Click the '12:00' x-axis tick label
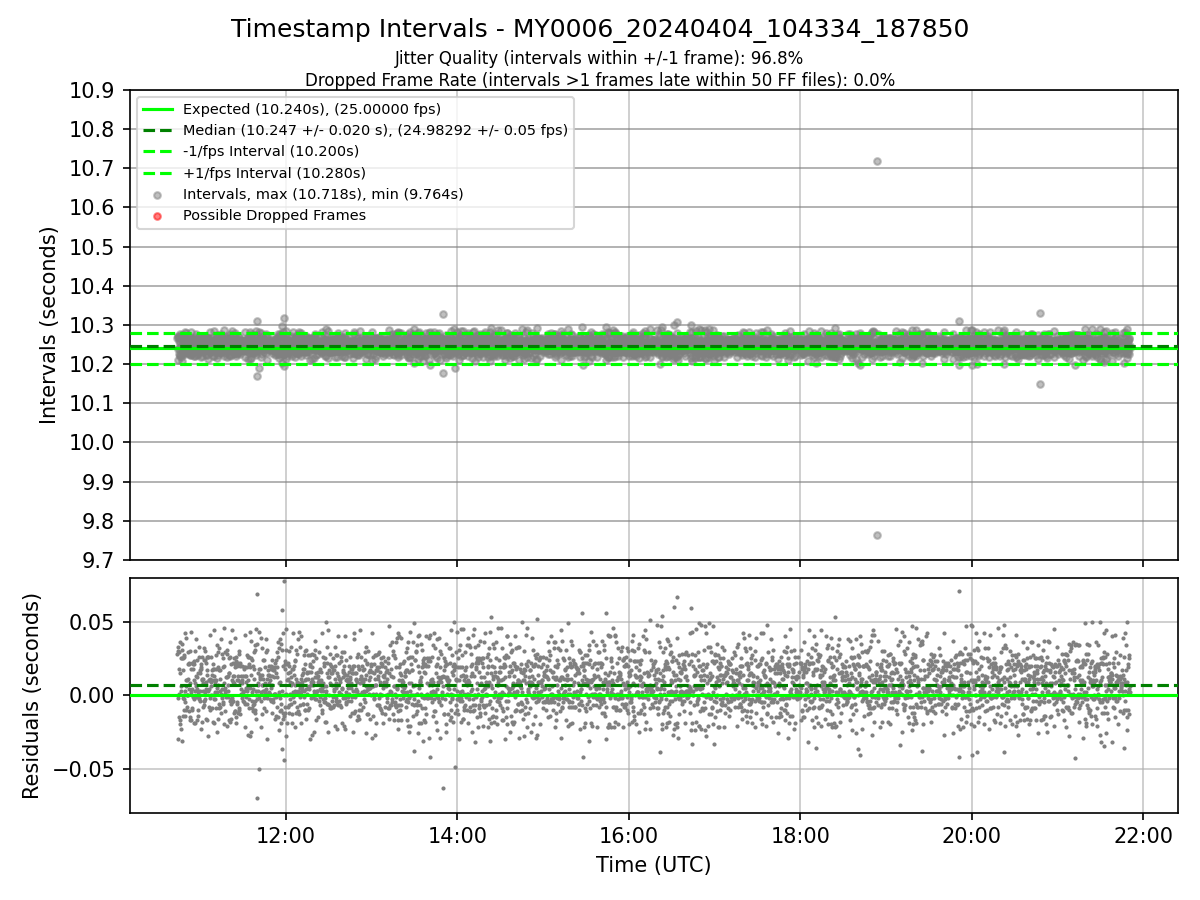 [286, 834]
